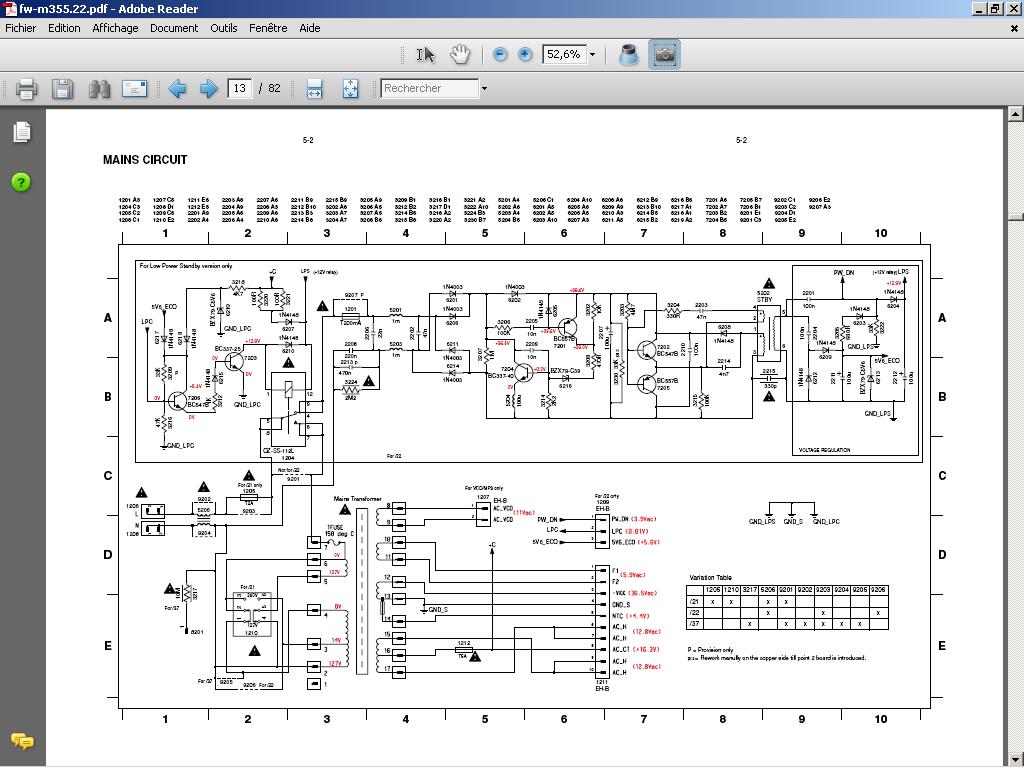Screen dimensions: 1024x768
Task: Click the 'P = Provision only' note
Action: point(711,650)
